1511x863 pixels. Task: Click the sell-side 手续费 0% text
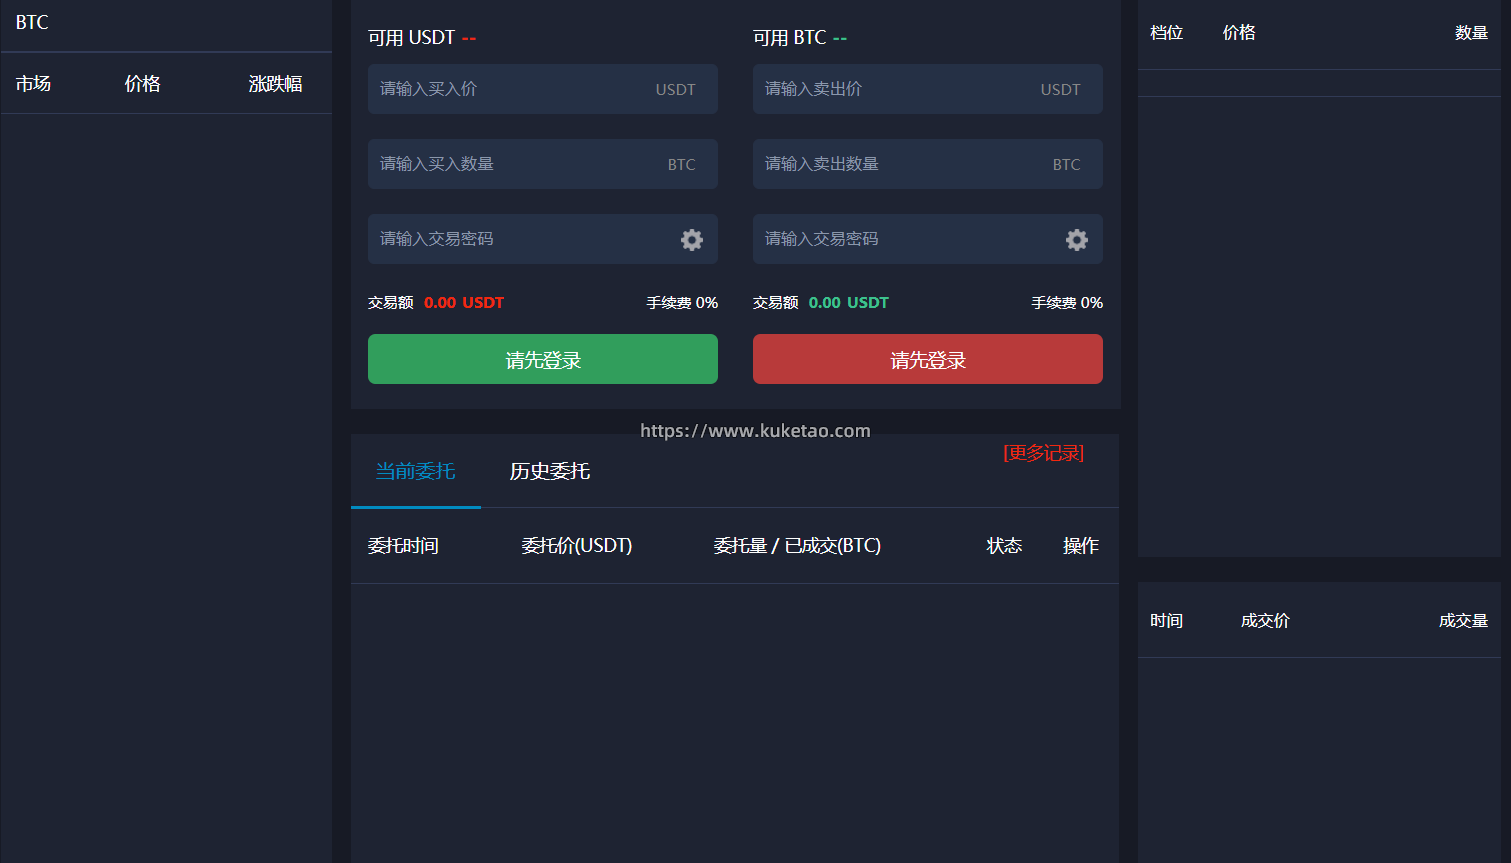[x=1067, y=303]
